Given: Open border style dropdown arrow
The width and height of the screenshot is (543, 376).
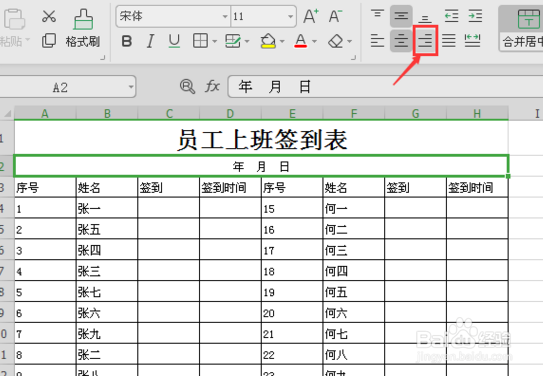Looking at the screenshot, I should coord(214,42).
